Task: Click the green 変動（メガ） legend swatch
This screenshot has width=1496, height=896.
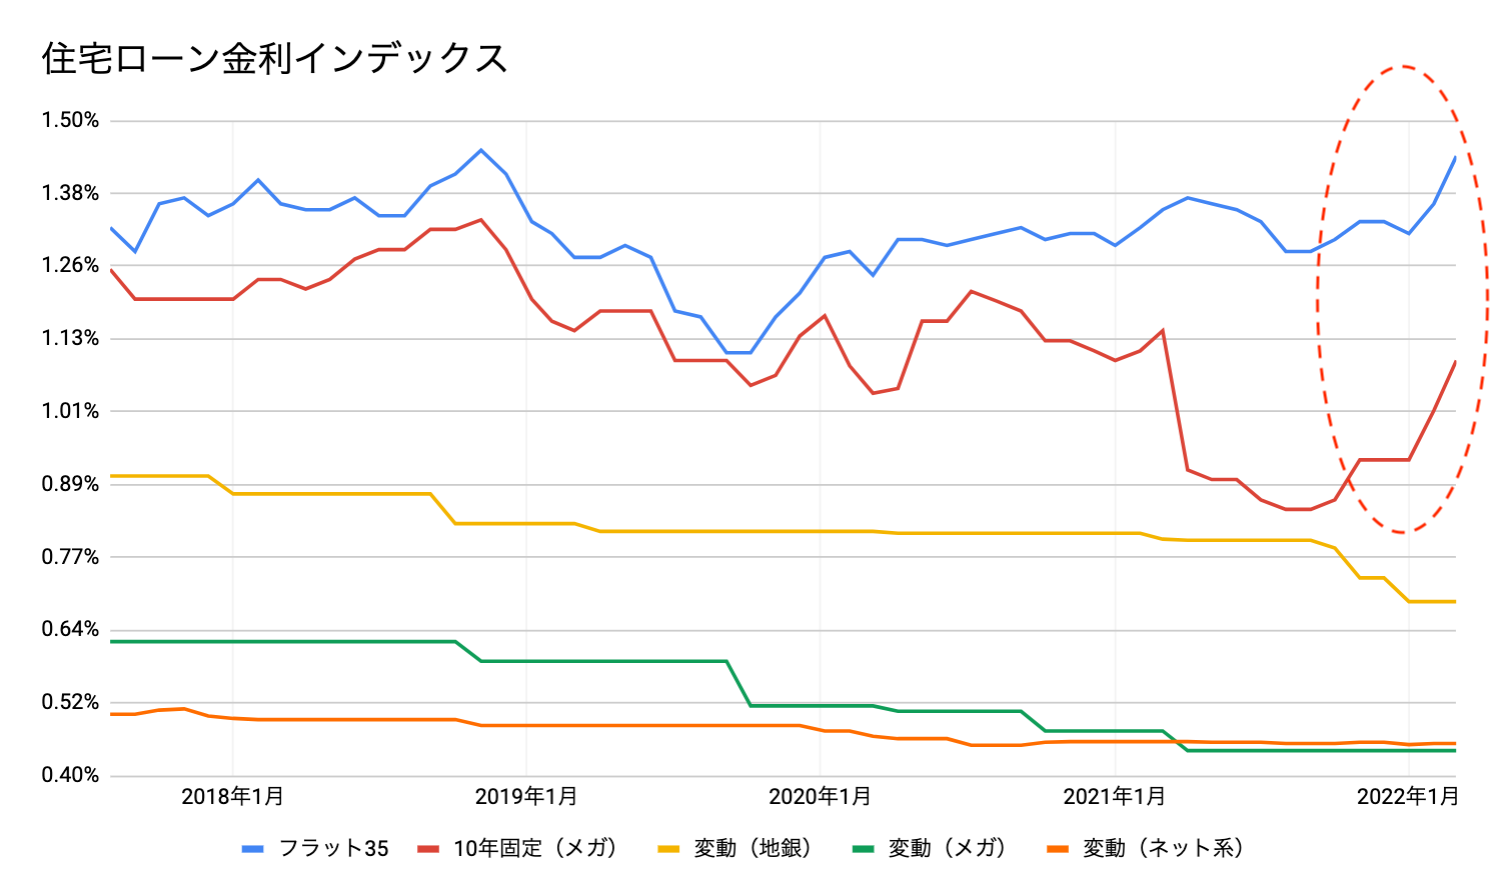Action: pyautogui.click(x=863, y=849)
